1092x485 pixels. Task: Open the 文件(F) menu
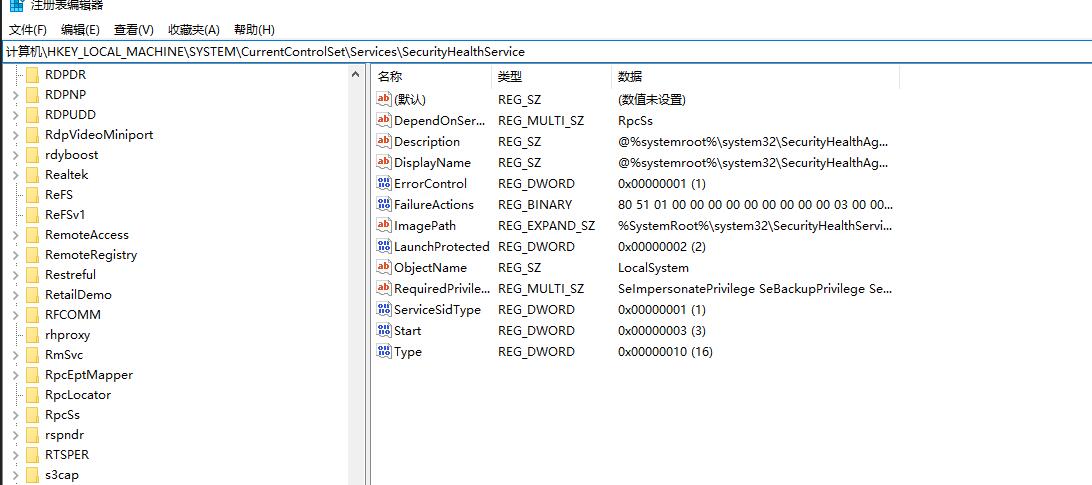coord(27,29)
